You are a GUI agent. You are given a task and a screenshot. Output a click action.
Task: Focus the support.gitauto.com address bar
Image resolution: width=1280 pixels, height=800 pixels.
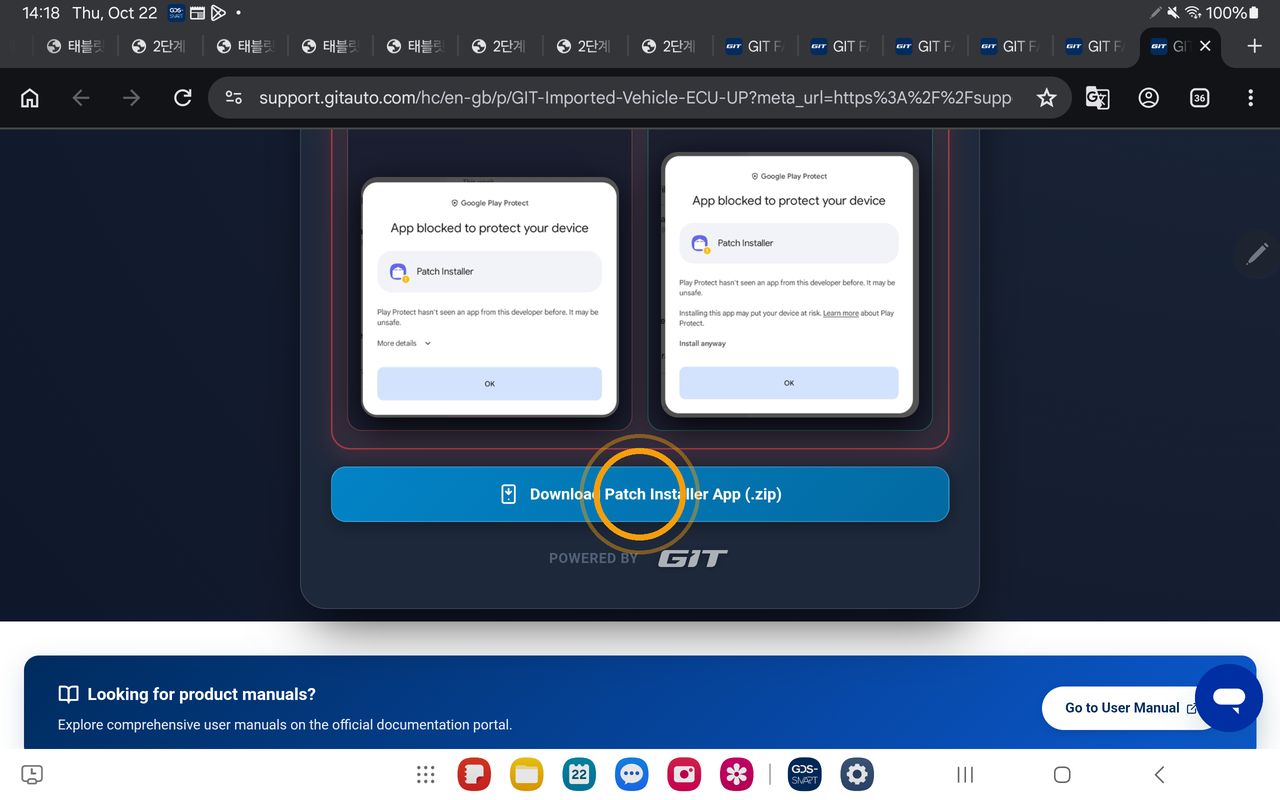point(635,98)
